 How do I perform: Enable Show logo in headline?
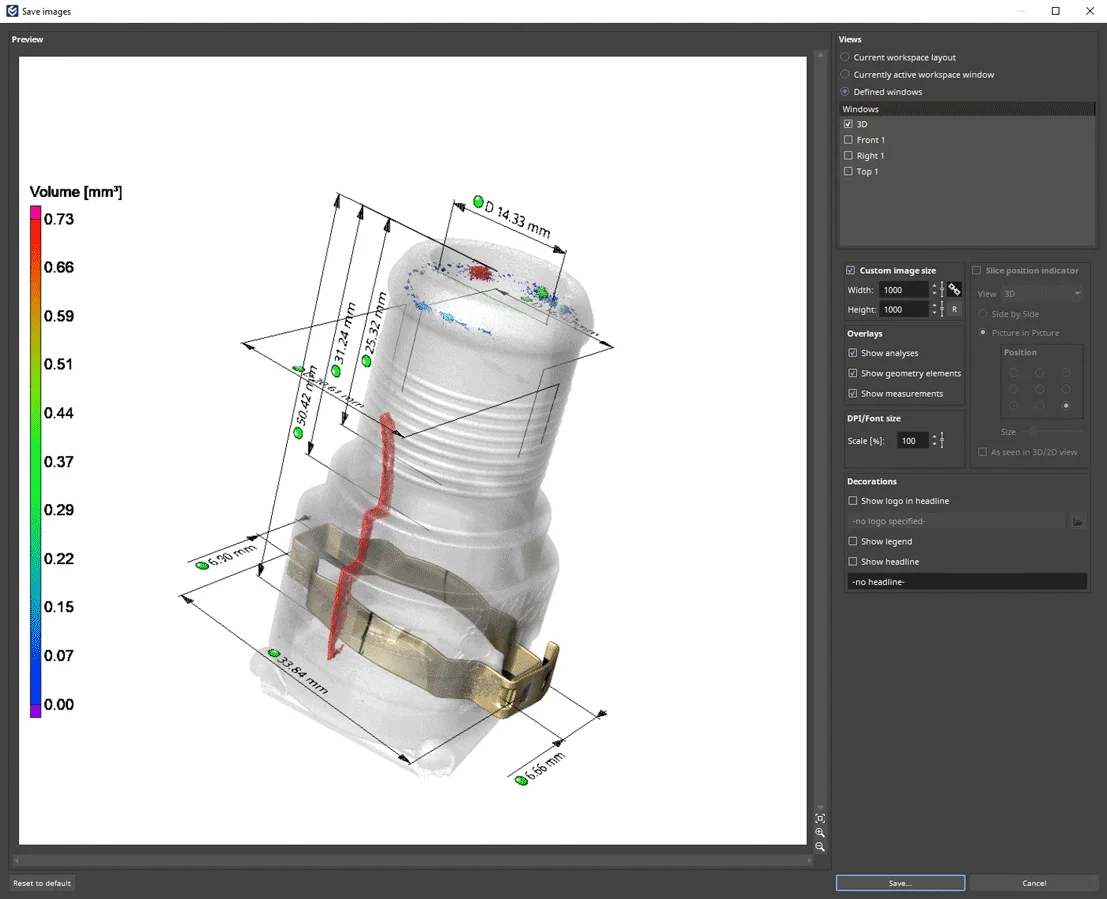pyautogui.click(x=853, y=501)
